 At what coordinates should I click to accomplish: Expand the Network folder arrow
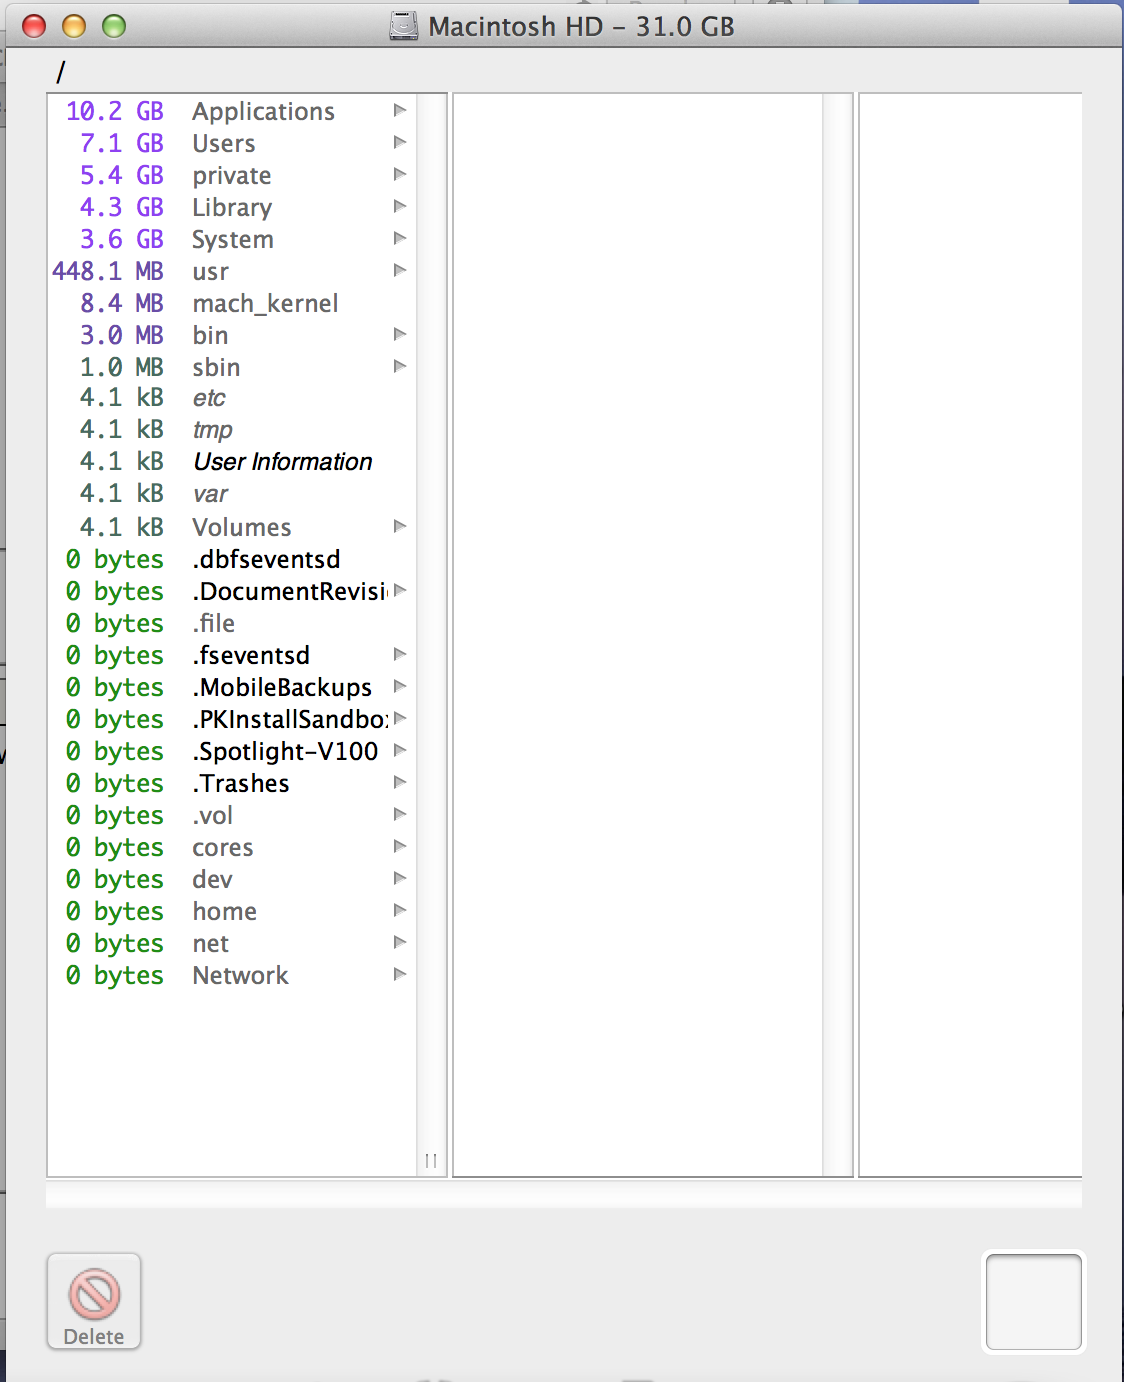coord(400,974)
